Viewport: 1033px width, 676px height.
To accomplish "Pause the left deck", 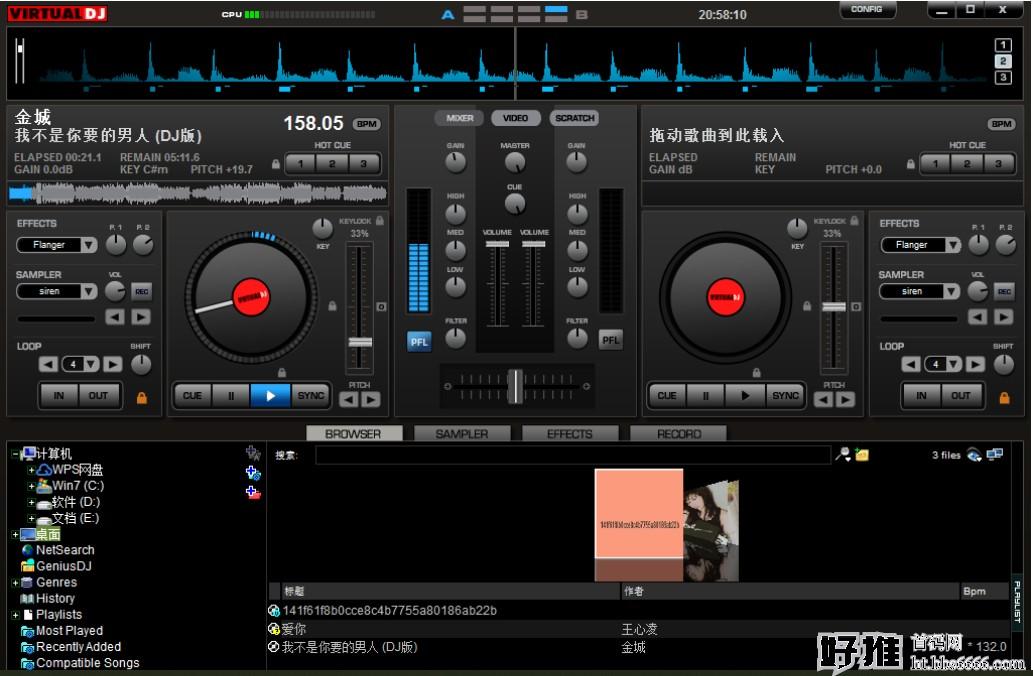I will pos(231,396).
